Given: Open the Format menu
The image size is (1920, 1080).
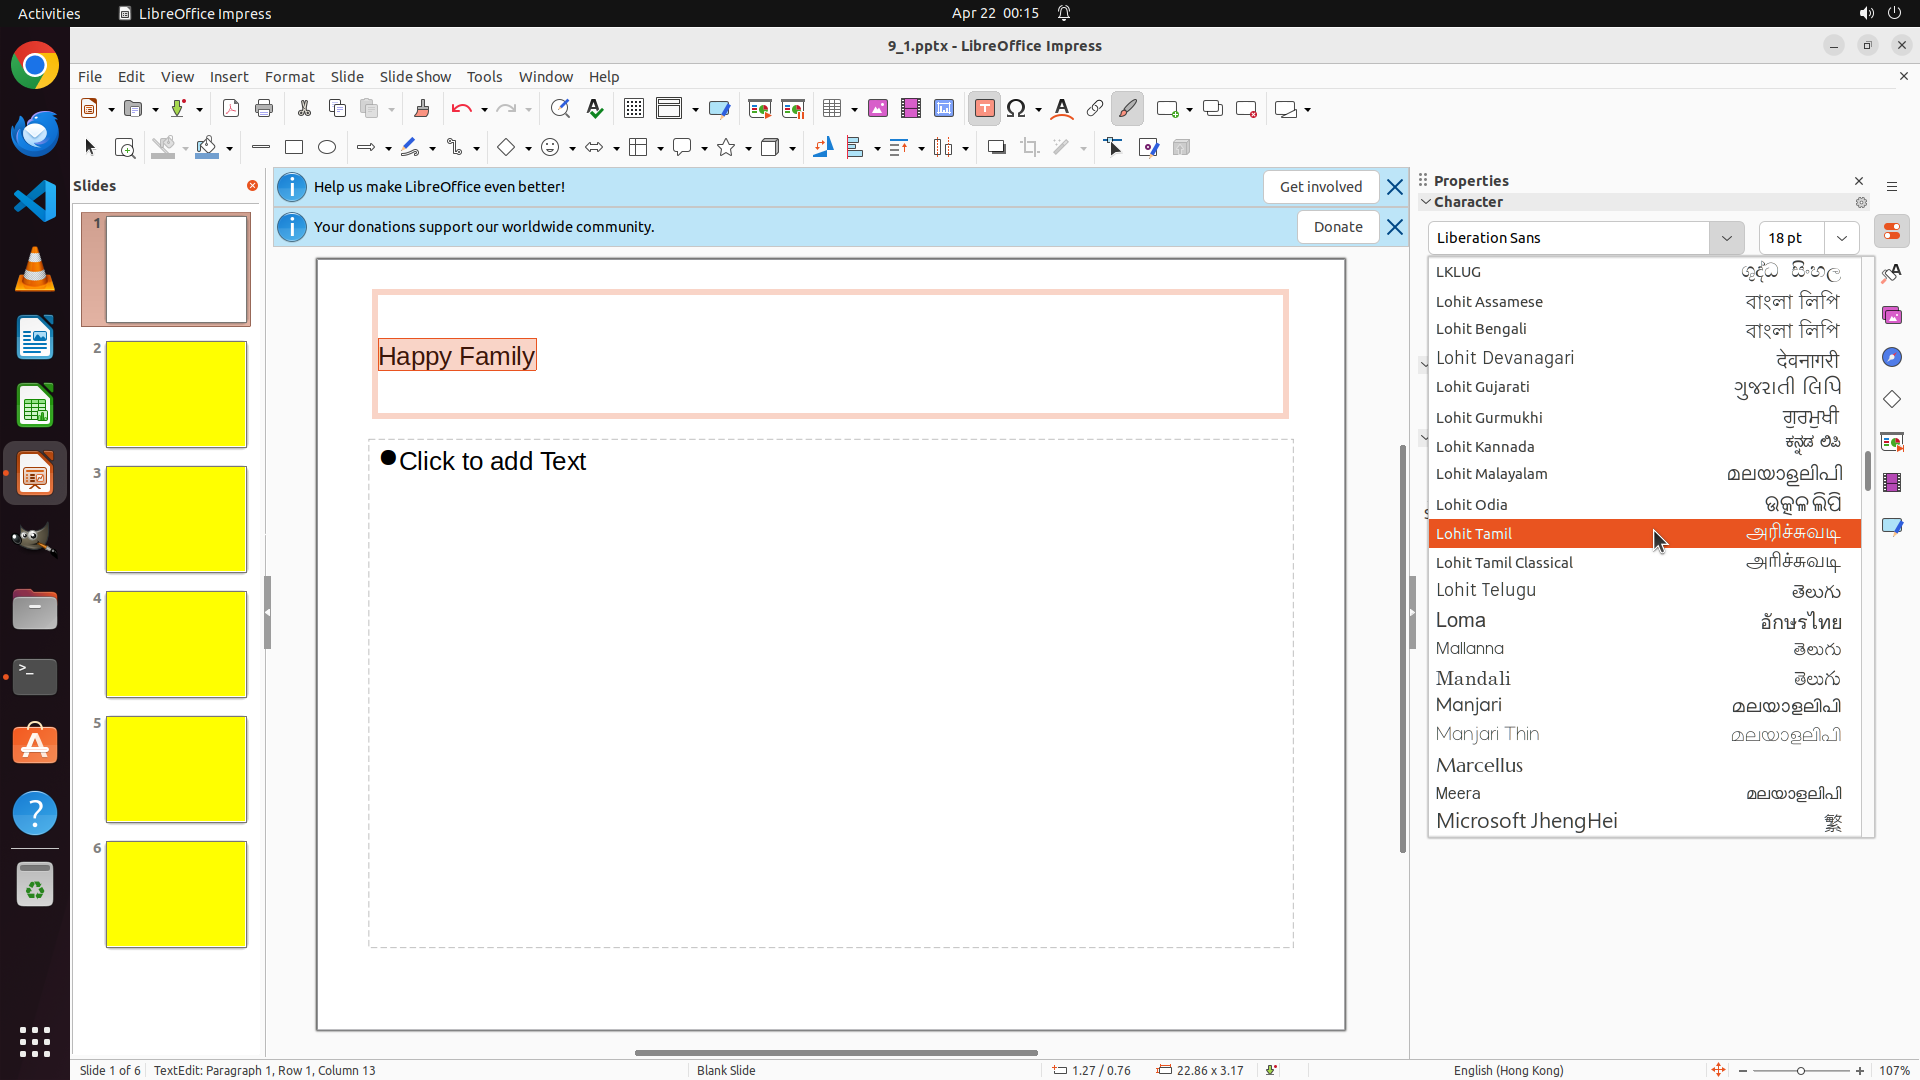Looking at the screenshot, I should tap(289, 77).
